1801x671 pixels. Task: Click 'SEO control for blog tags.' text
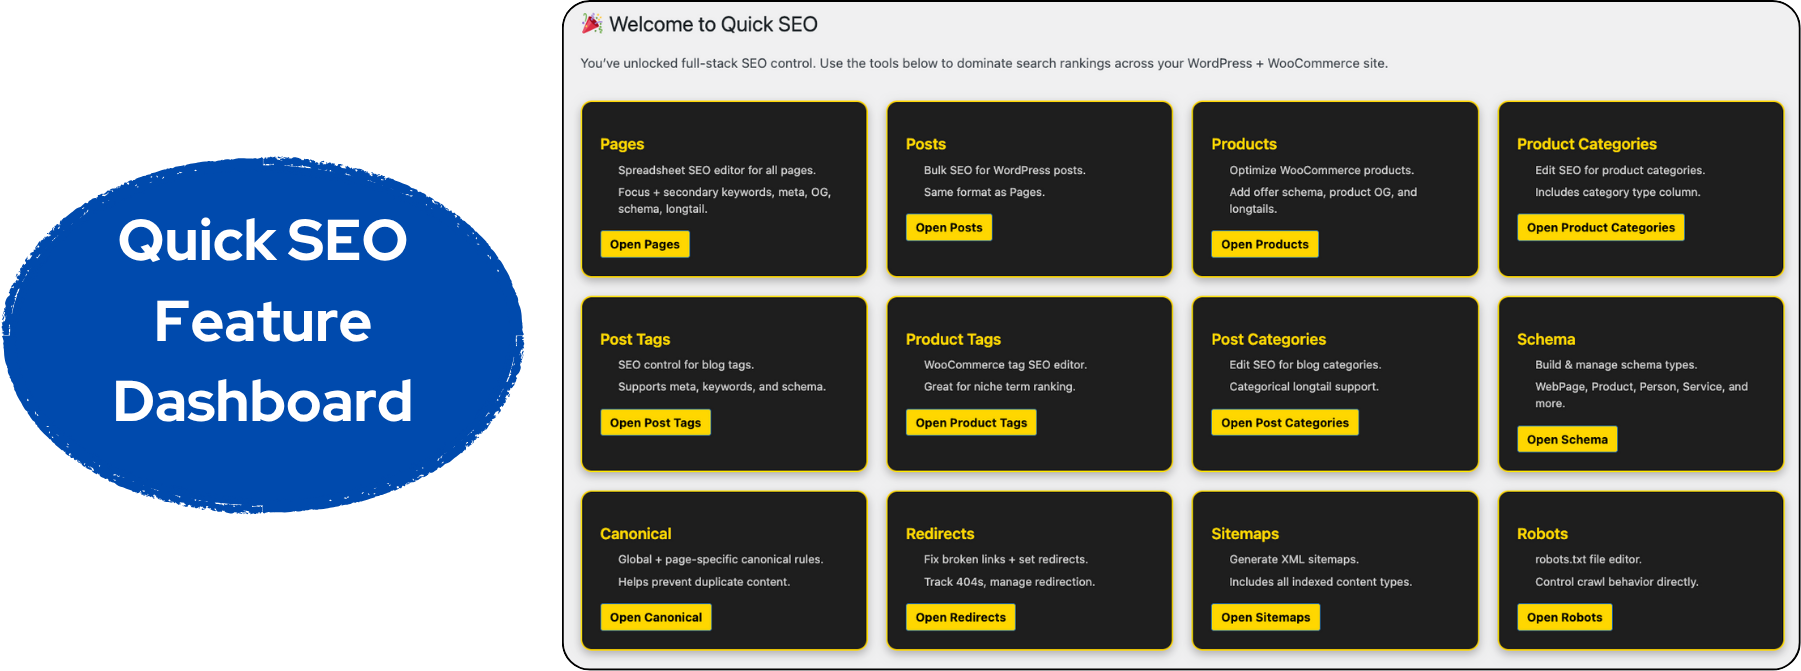pyautogui.click(x=686, y=365)
